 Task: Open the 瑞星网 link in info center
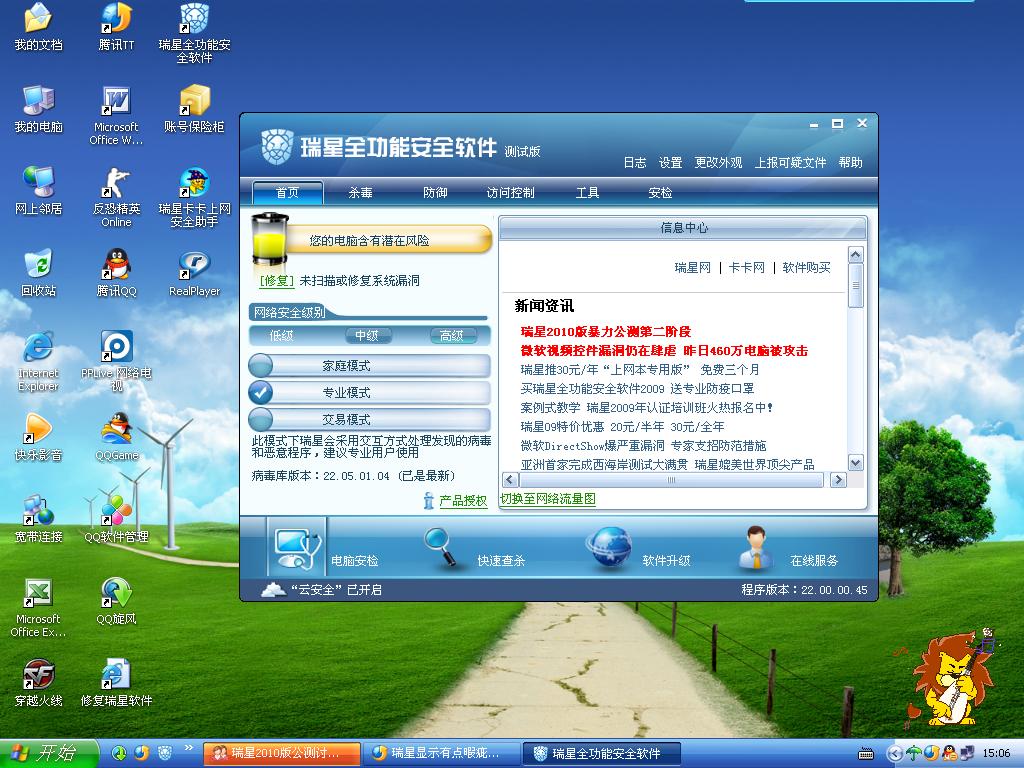[692, 268]
